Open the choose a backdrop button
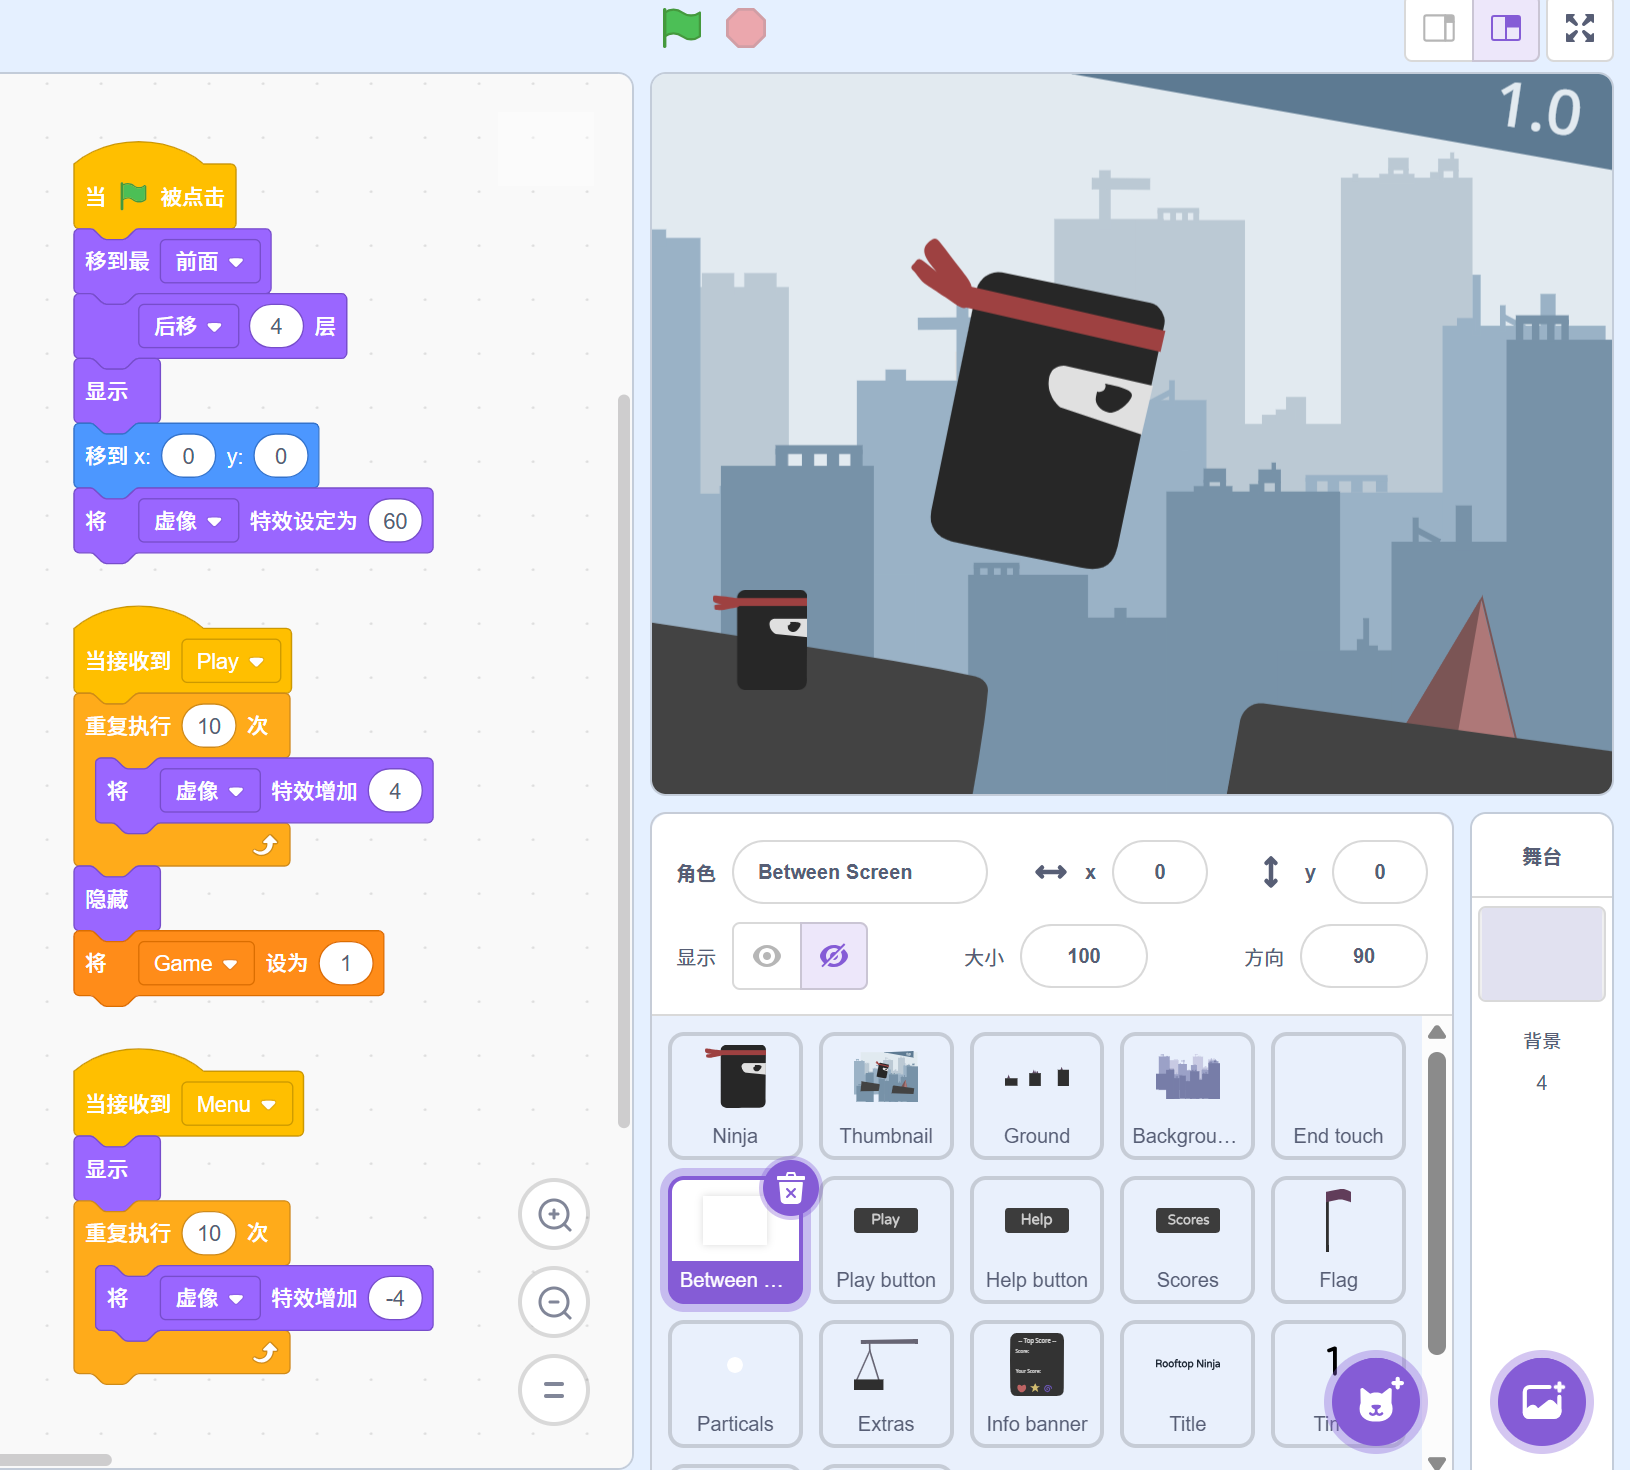 click(1541, 1402)
